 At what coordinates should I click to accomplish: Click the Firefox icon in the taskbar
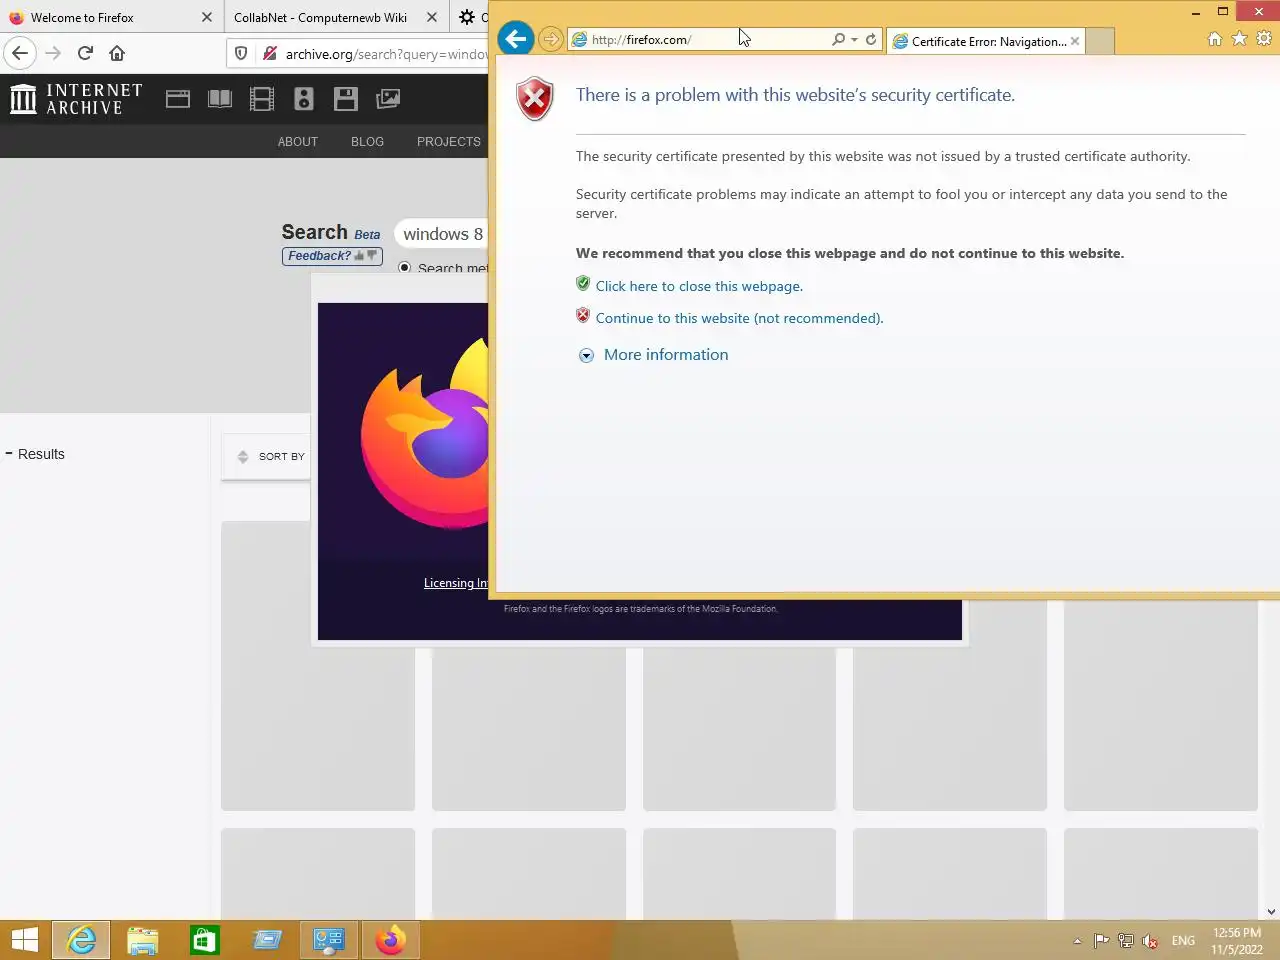coord(390,940)
